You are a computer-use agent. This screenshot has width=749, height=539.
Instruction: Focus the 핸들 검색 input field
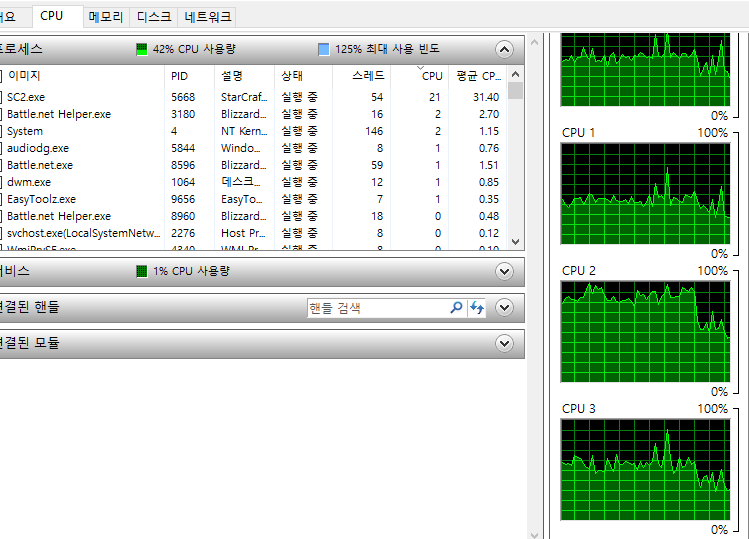[x=376, y=308]
